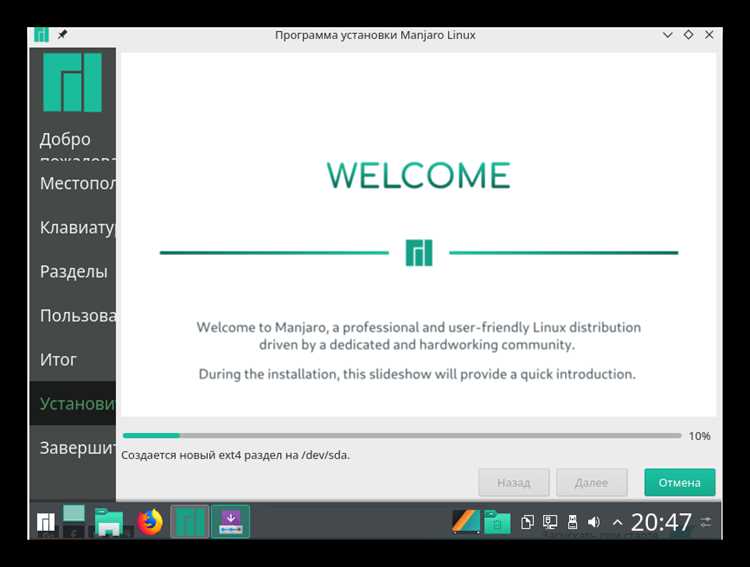Click the 20:47 clock
Screen dimensions: 750x567
click(x=662, y=522)
